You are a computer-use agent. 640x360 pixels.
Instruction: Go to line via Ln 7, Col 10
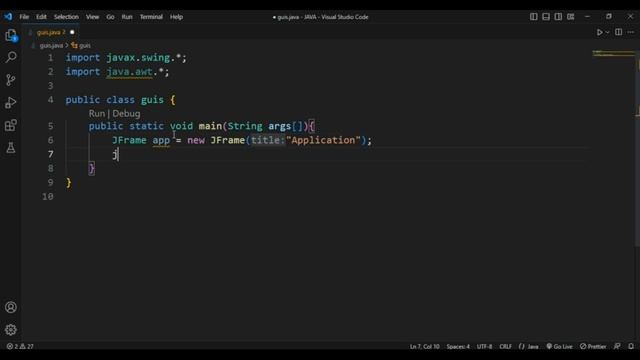[424, 347]
